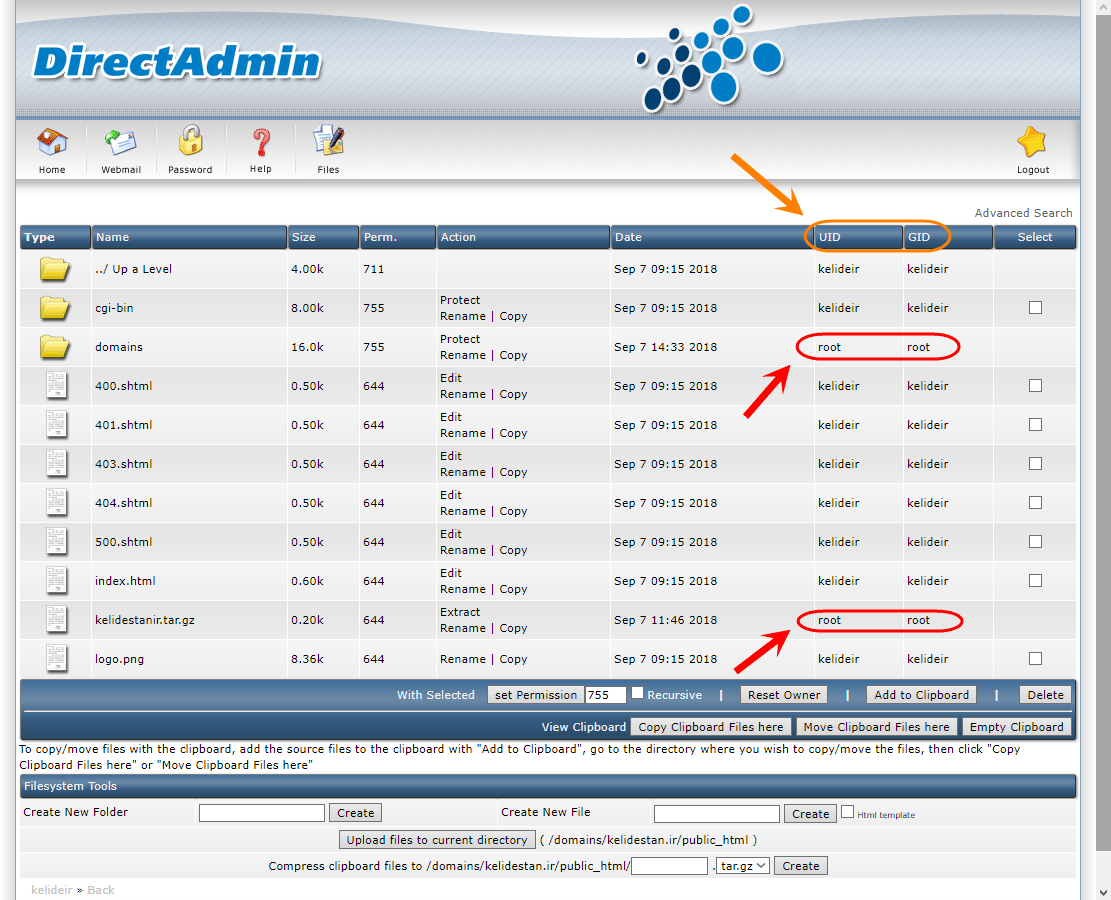Click the Up a Level folder icon

55,269
